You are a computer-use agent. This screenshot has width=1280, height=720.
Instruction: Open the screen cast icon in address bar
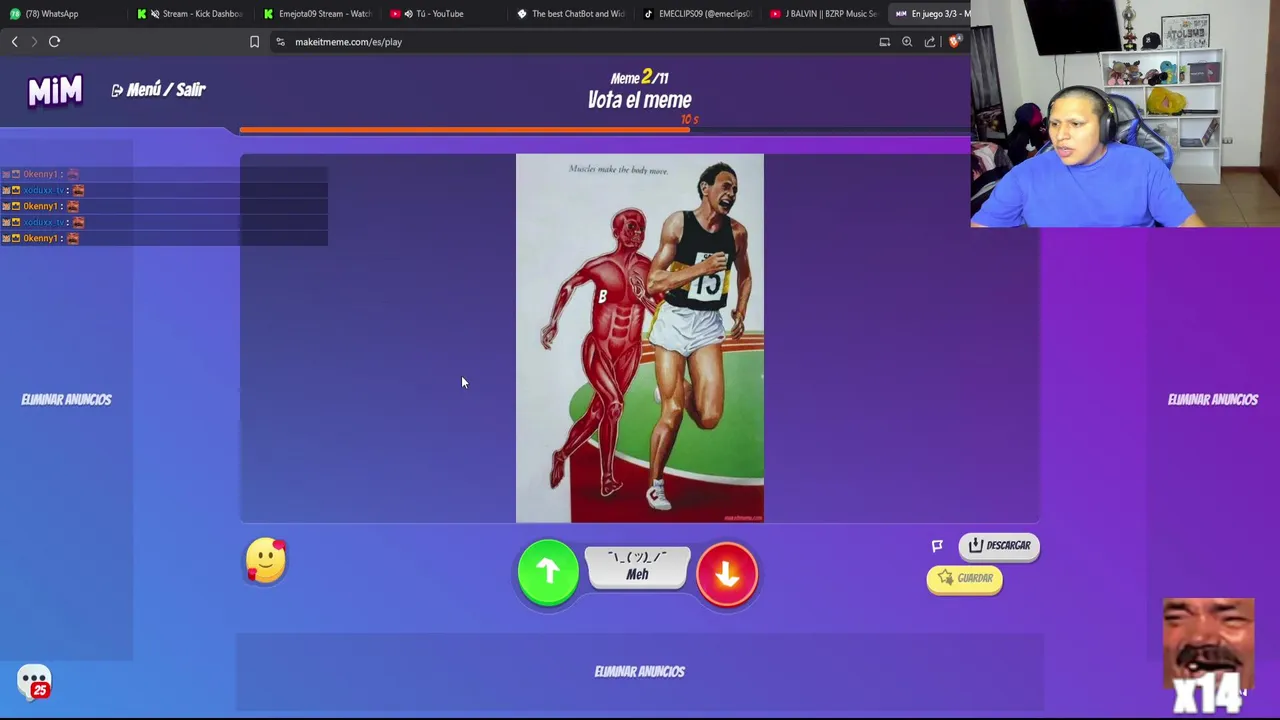[x=884, y=42]
